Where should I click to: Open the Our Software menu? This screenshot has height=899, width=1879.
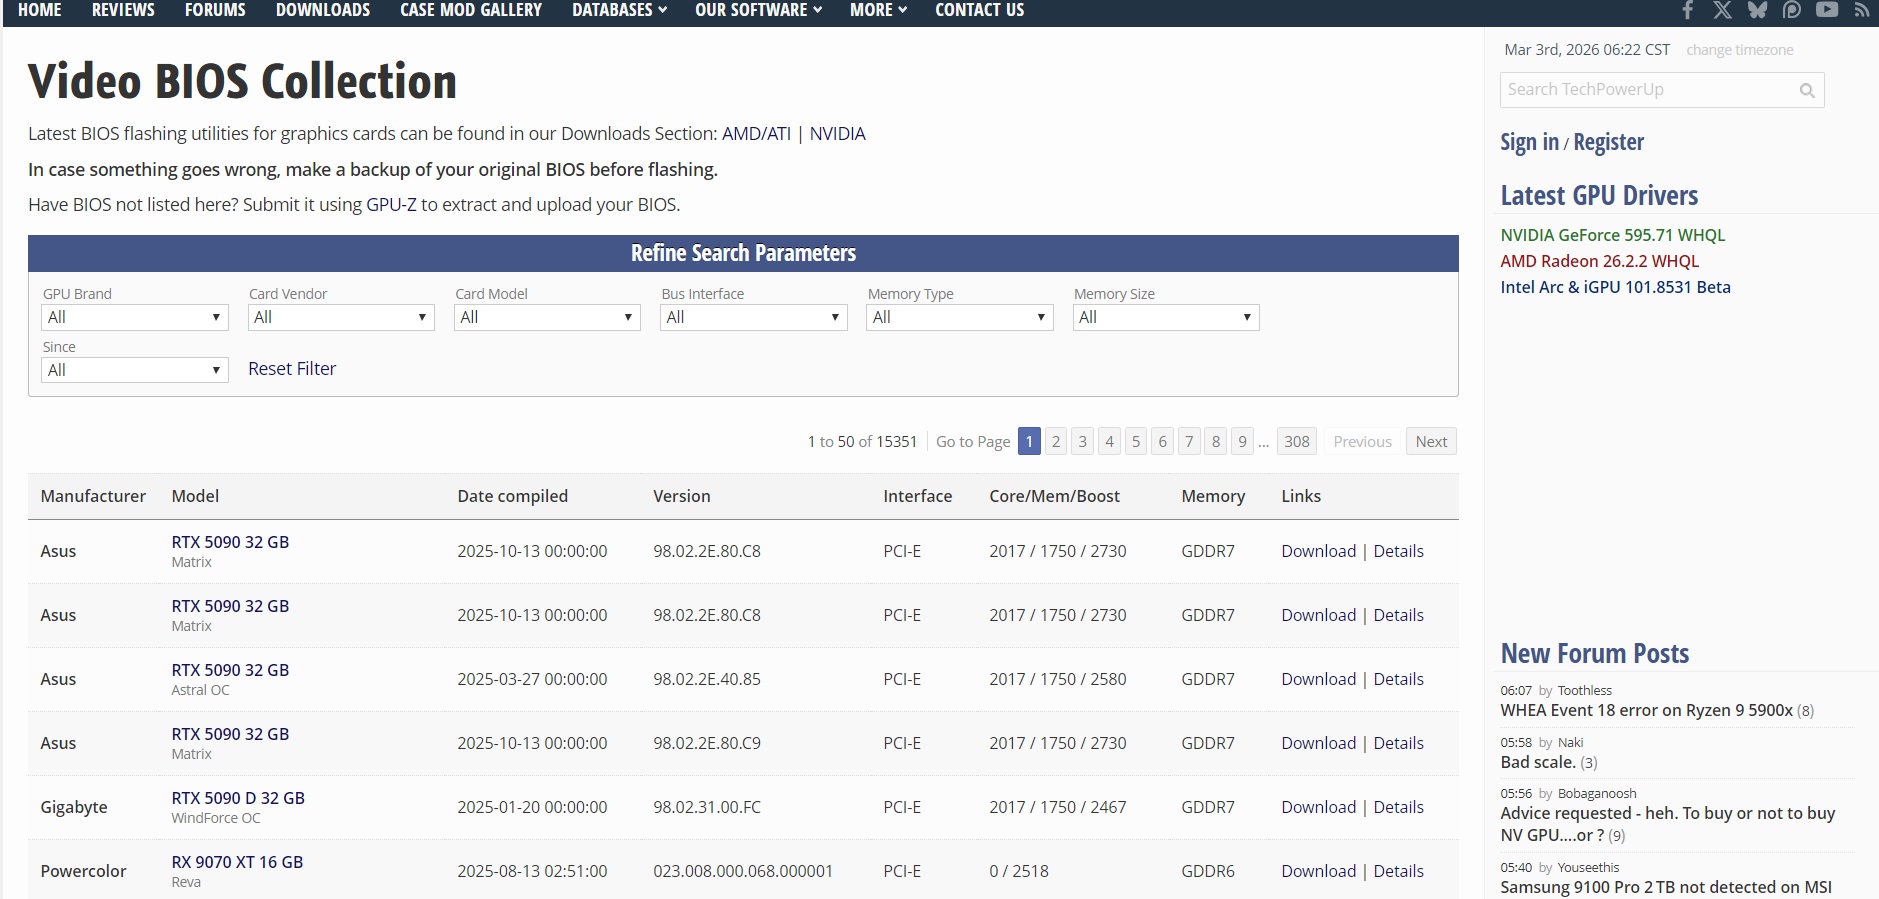[758, 10]
